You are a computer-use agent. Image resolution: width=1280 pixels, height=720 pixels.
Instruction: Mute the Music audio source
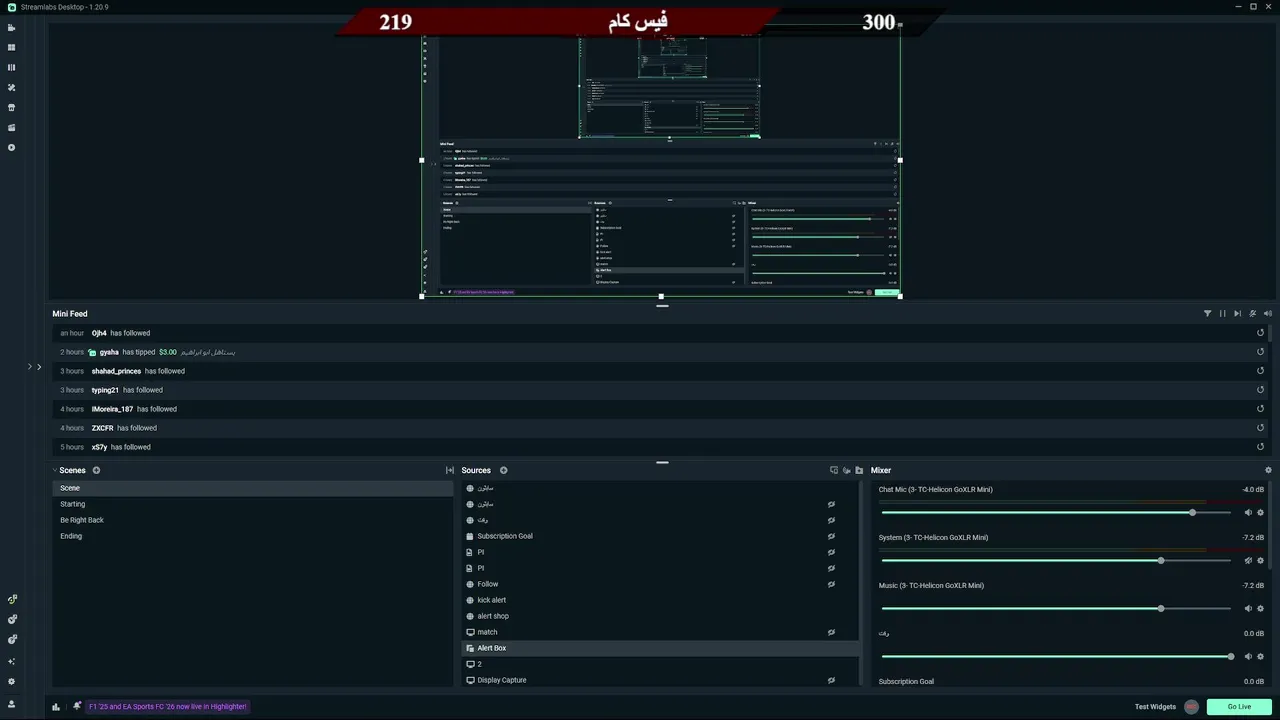click(1248, 609)
